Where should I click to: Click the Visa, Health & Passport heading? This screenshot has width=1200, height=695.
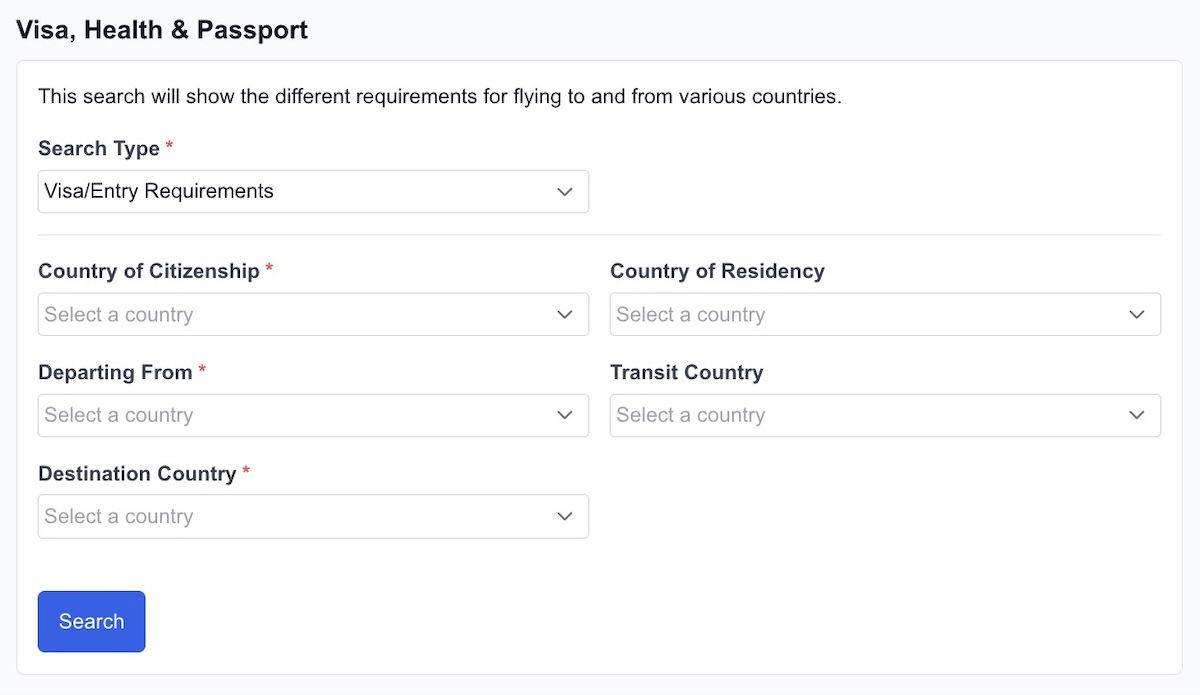162,30
